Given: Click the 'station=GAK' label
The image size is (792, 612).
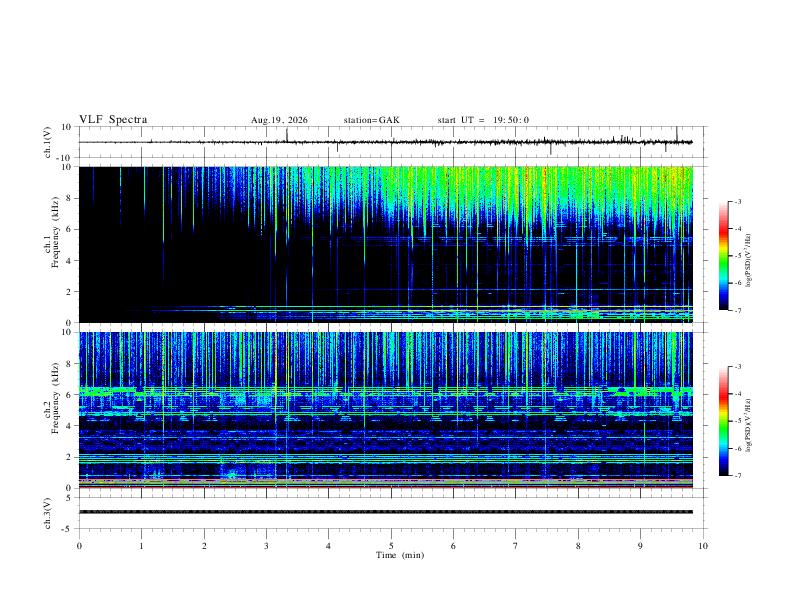Looking at the screenshot, I should coord(372,120).
